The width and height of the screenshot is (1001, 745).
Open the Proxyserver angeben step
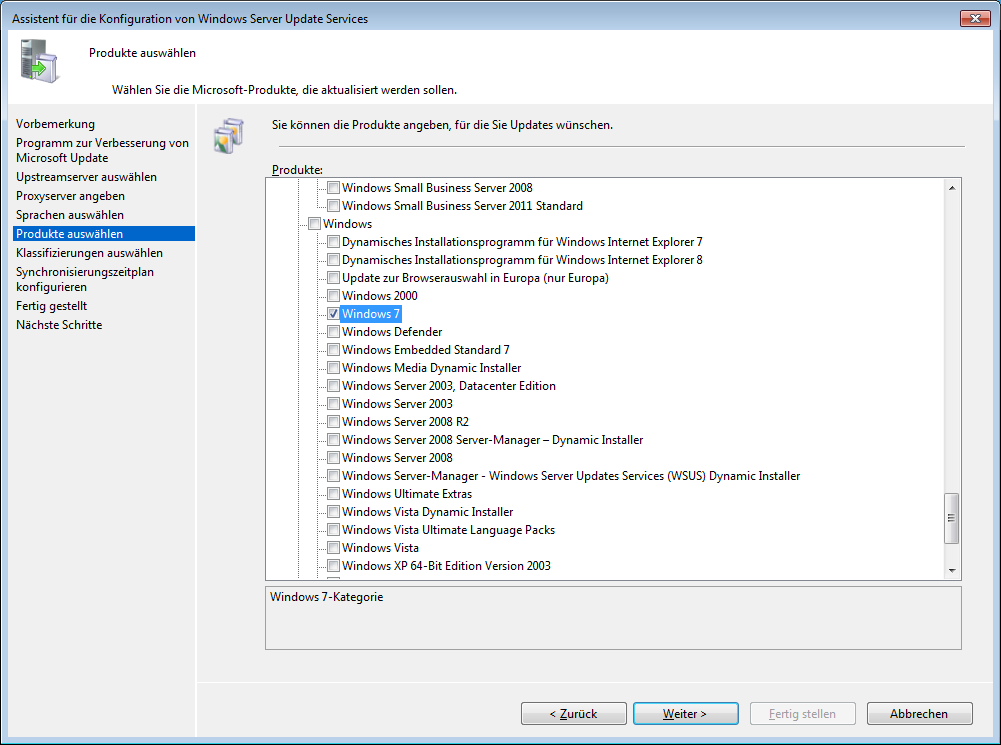tap(70, 196)
